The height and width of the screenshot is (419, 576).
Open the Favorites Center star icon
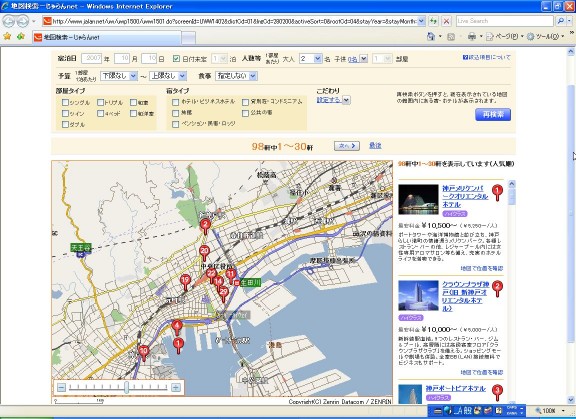point(7,36)
